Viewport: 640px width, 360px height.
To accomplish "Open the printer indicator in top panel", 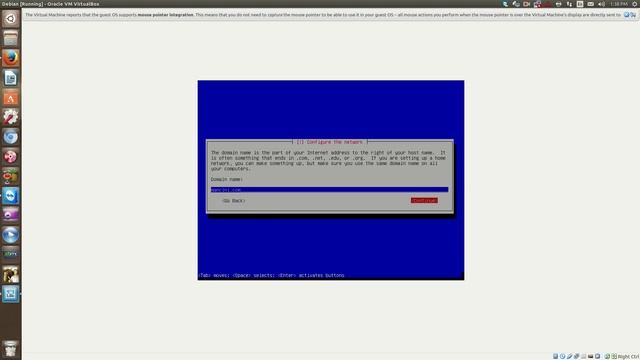I will [x=558, y=4].
